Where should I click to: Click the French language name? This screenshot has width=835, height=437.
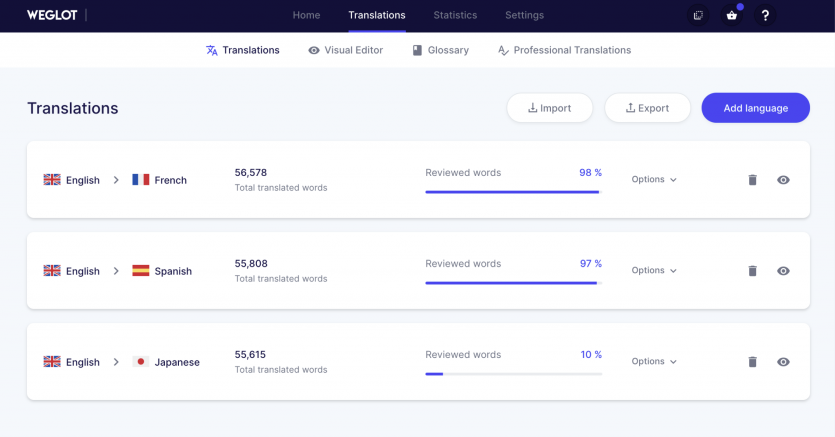(x=170, y=180)
